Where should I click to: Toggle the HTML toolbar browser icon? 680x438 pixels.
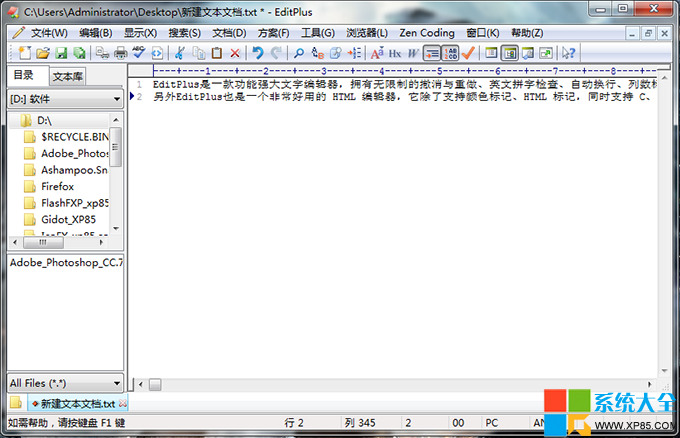click(157, 53)
